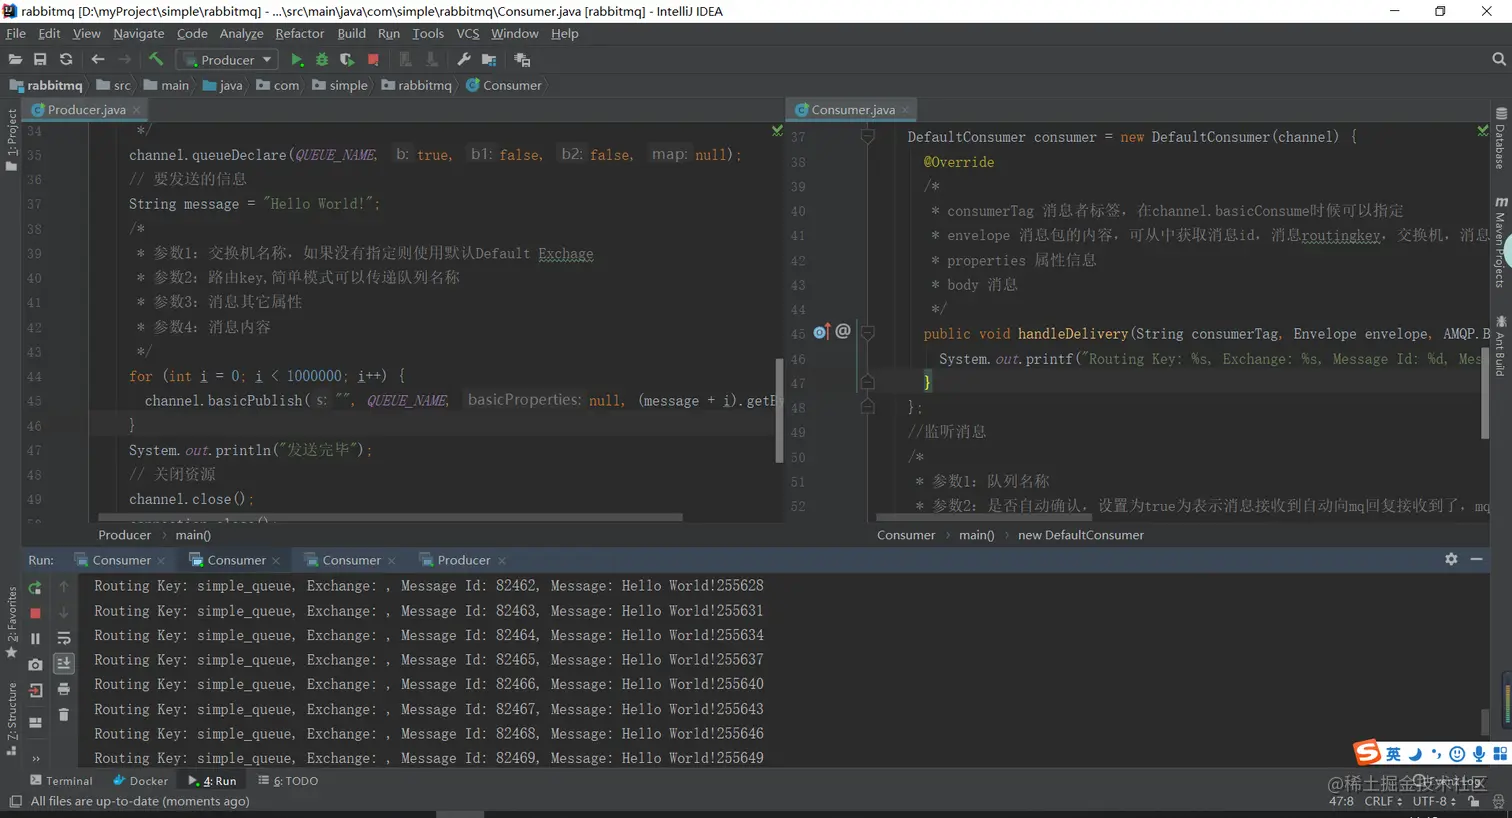Image resolution: width=1512 pixels, height=818 pixels.
Task: Open the Producer run configuration dropdown
Action: [x=227, y=60]
